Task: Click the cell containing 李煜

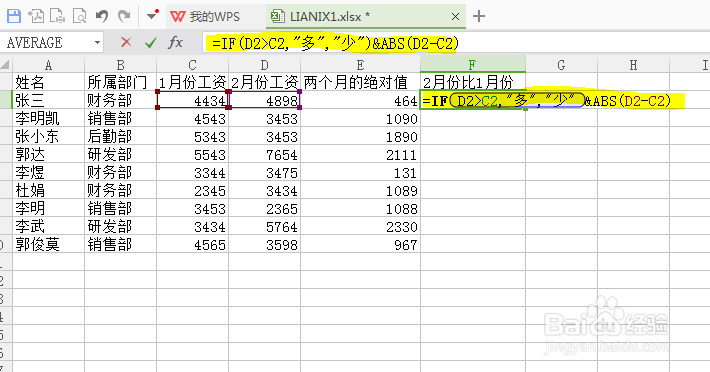Action: [48, 172]
